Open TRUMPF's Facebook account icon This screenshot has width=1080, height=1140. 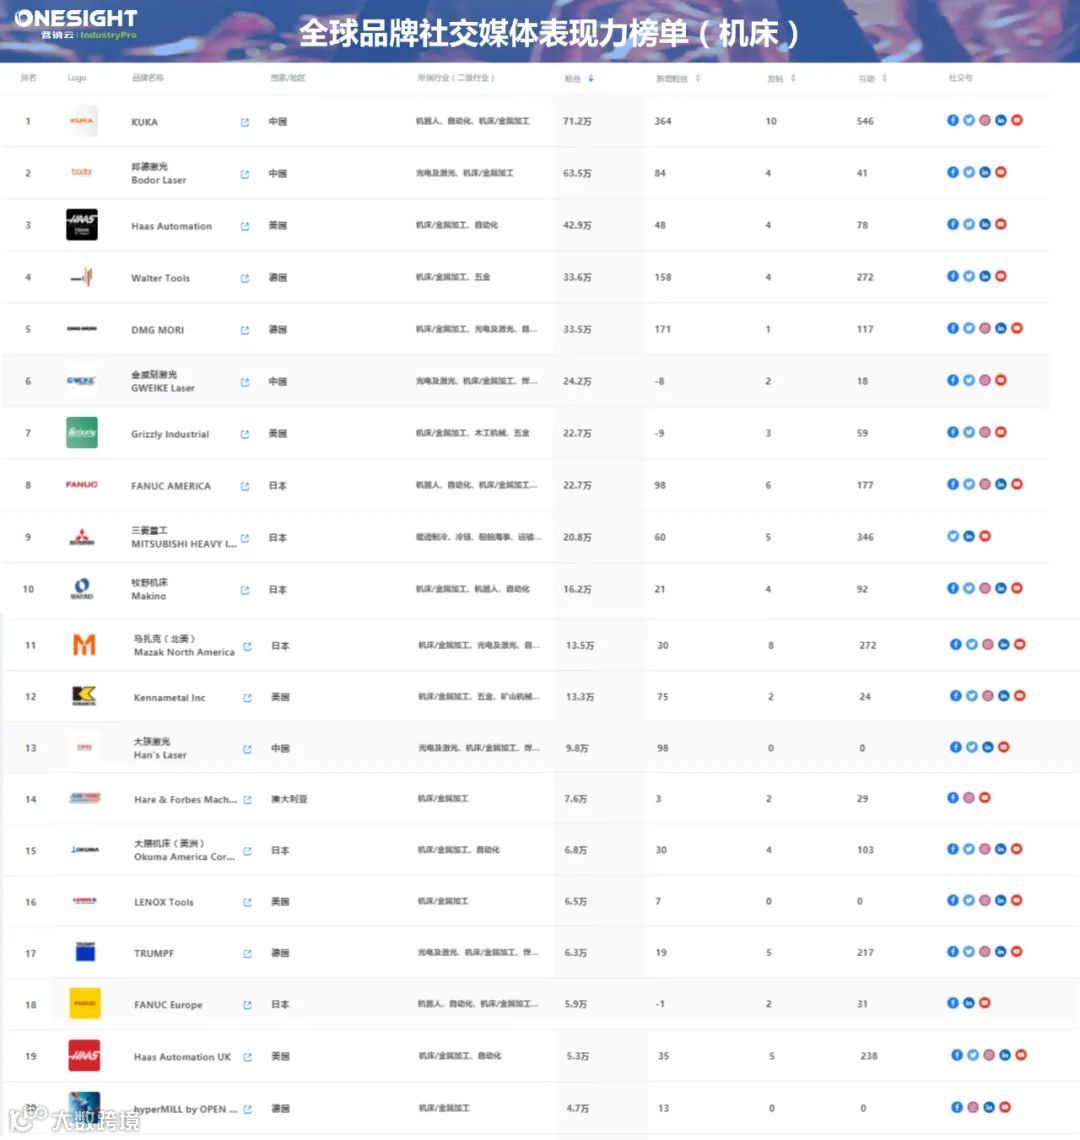pos(953,951)
